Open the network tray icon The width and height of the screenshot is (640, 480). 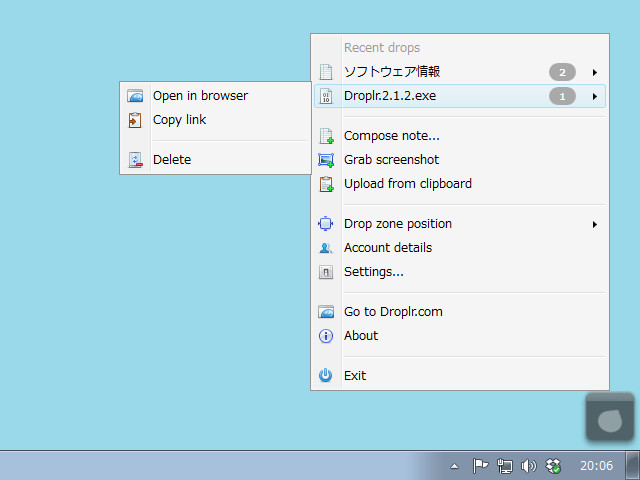[504, 466]
